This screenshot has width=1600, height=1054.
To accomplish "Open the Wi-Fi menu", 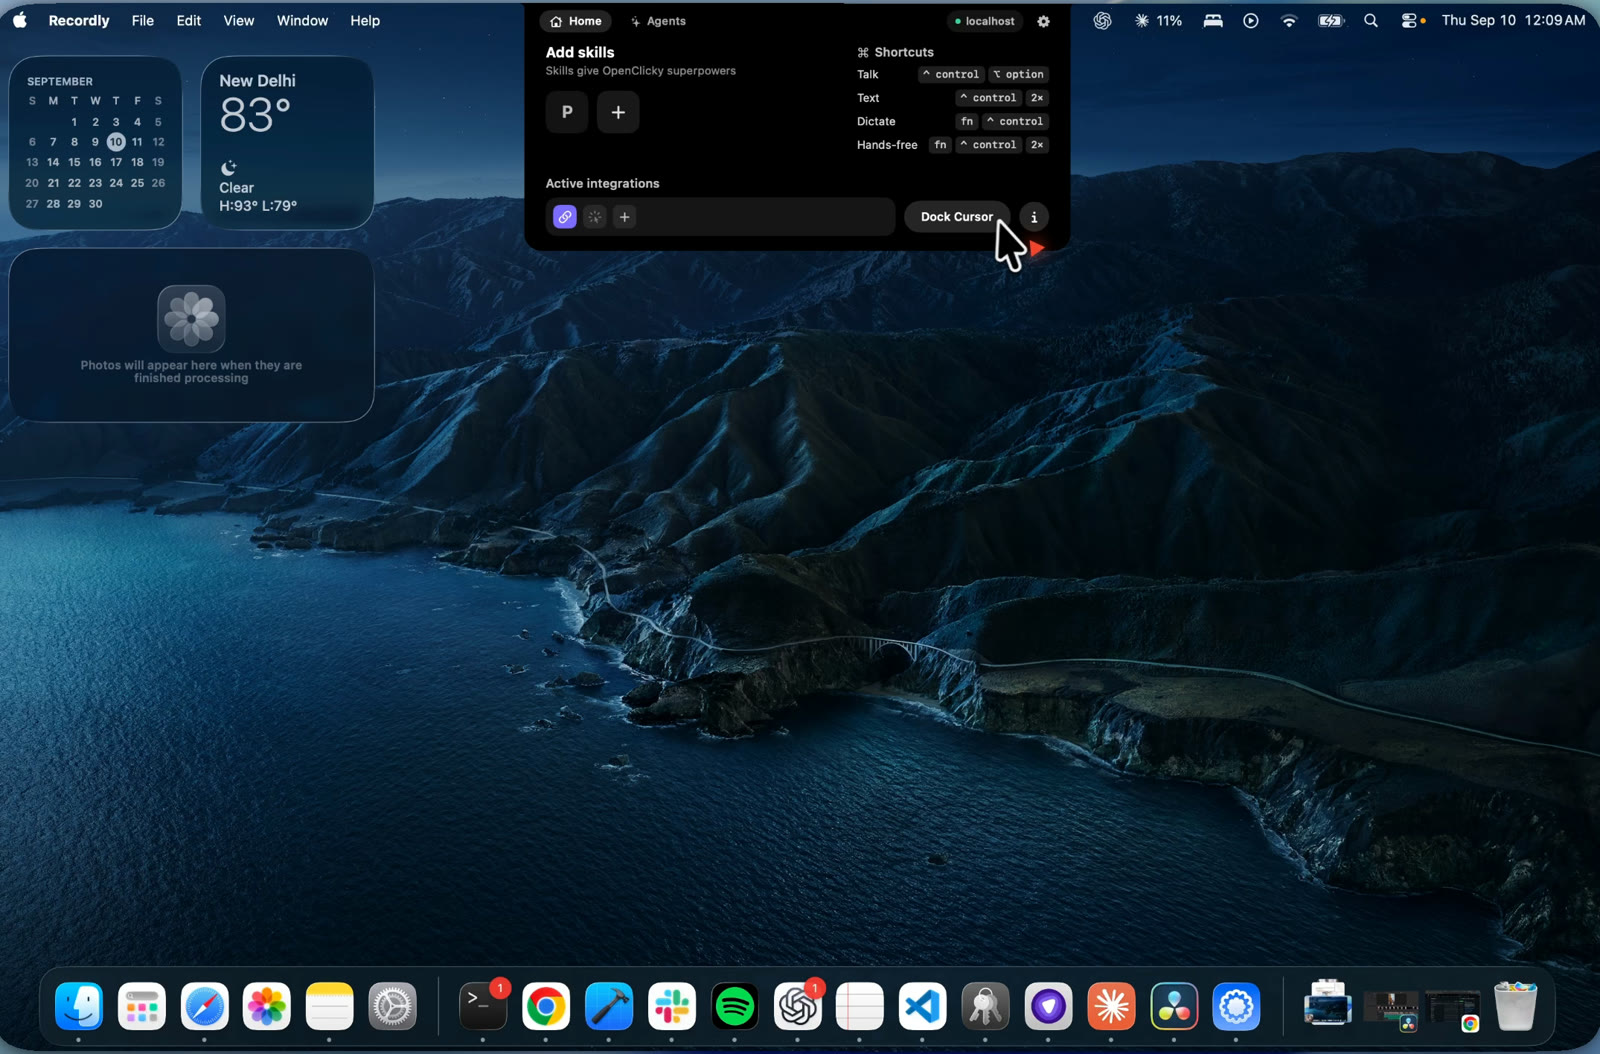I will [1289, 20].
